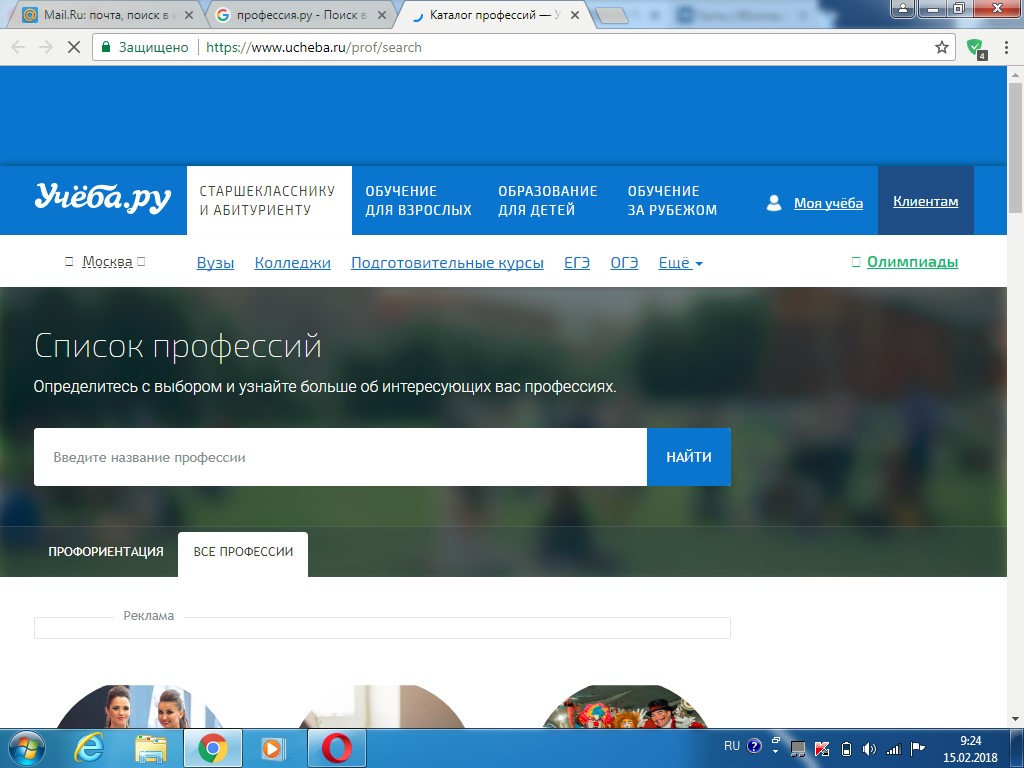Image resolution: width=1024 pixels, height=768 pixels.
Task: Open the new tab button
Action: [x=611, y=16]
